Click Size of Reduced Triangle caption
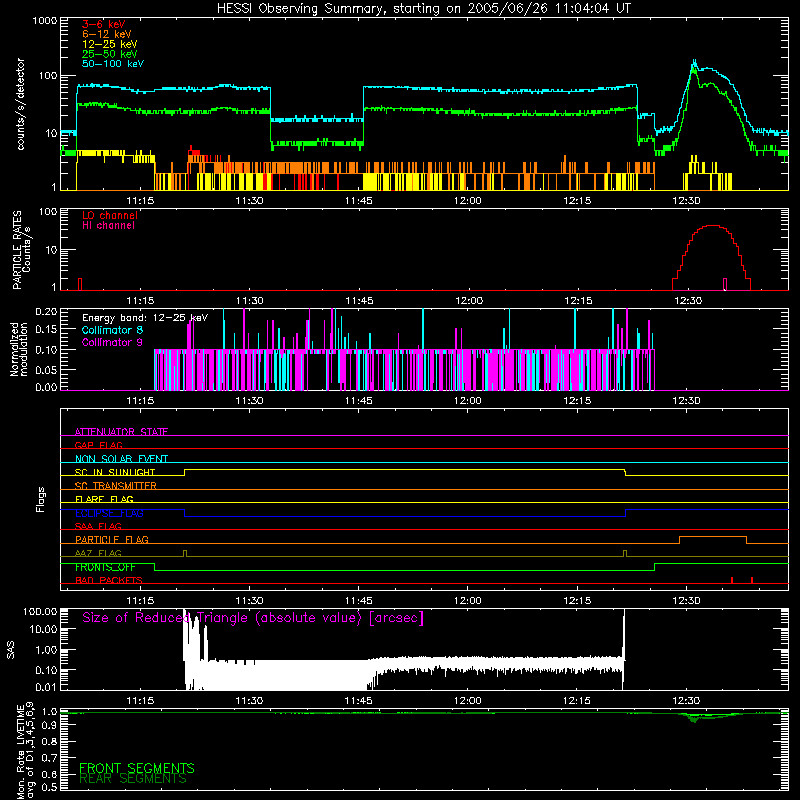800x800 pixels. coord(253,618)
